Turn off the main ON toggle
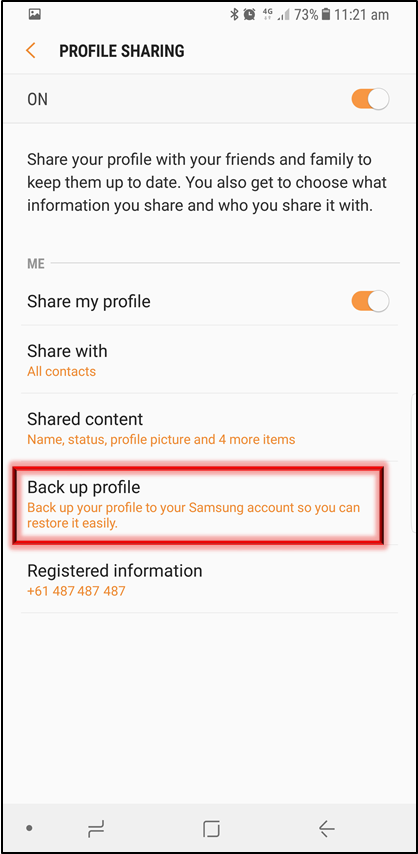The image size is (418, 854). (370, 99)
